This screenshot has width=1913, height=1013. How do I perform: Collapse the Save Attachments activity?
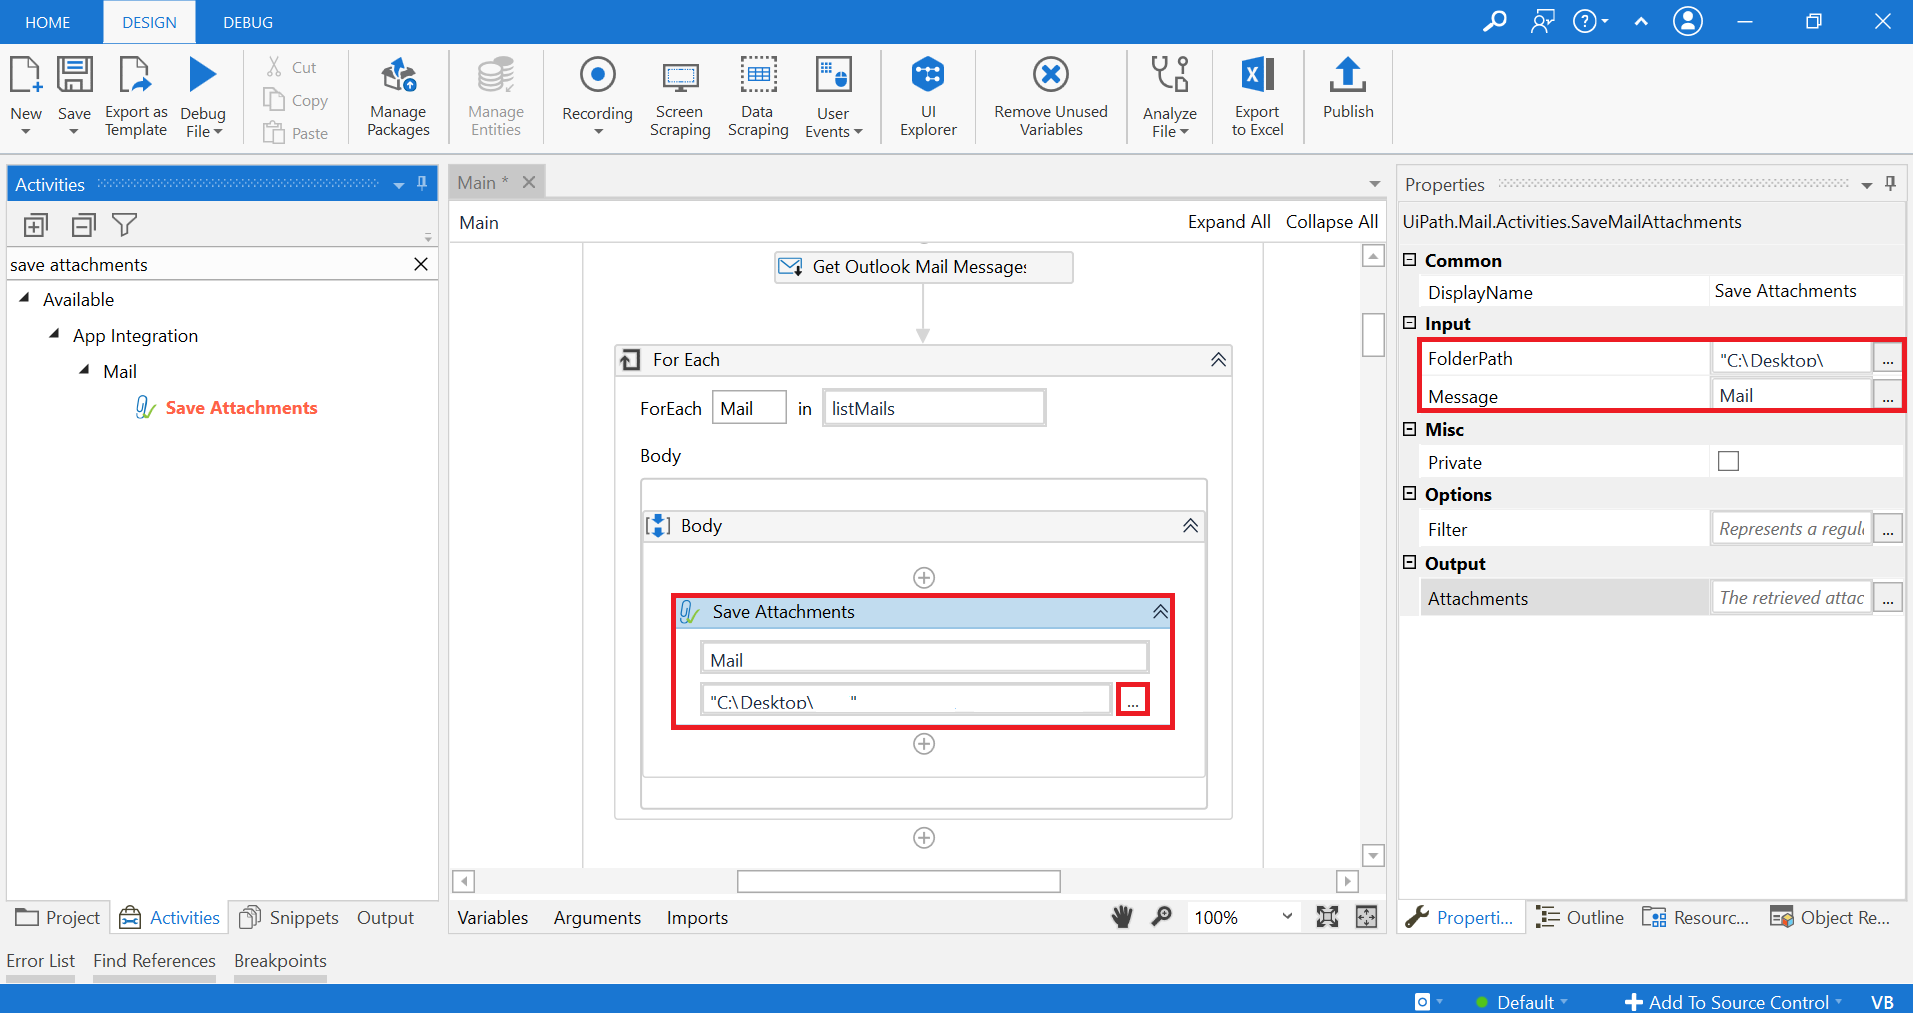point(1160,612)
